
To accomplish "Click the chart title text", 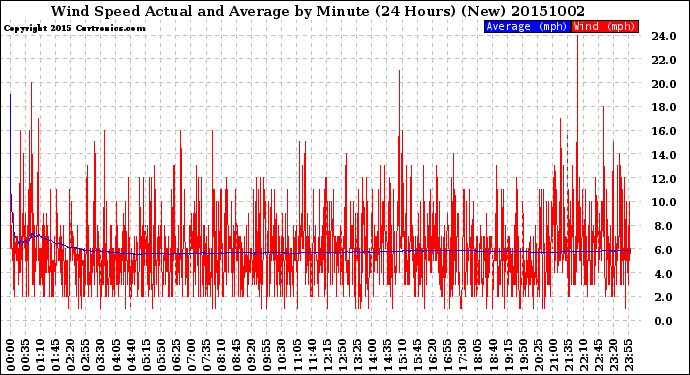I will click(318, 11).
